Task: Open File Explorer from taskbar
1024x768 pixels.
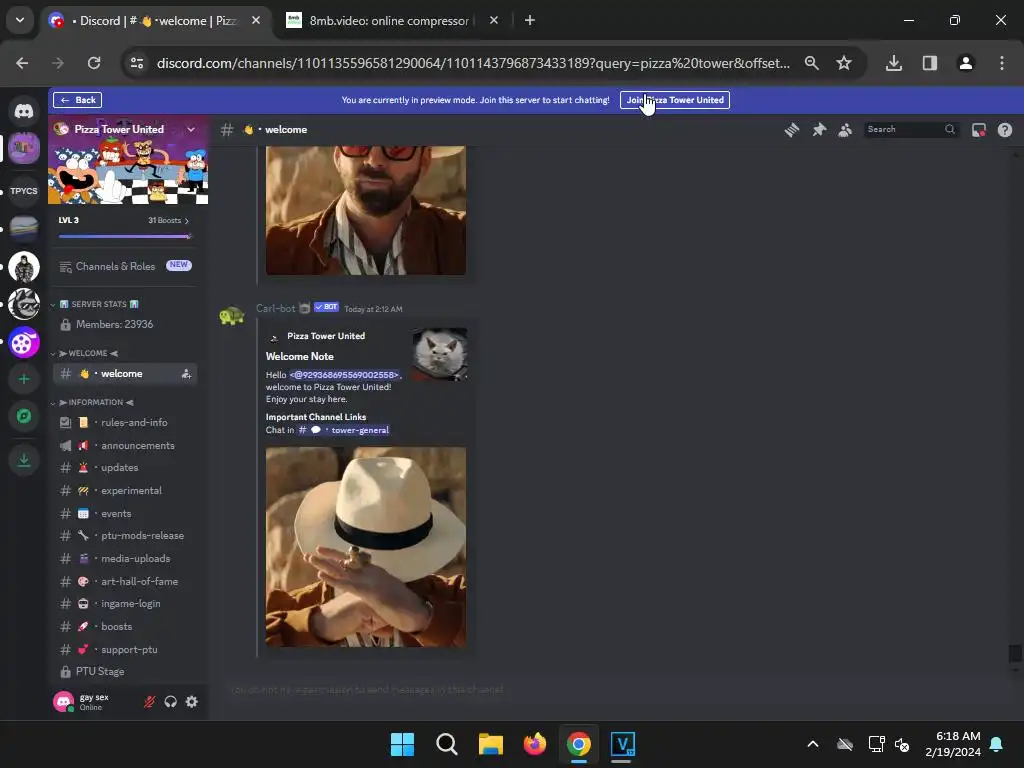Action: pos(490,744)
